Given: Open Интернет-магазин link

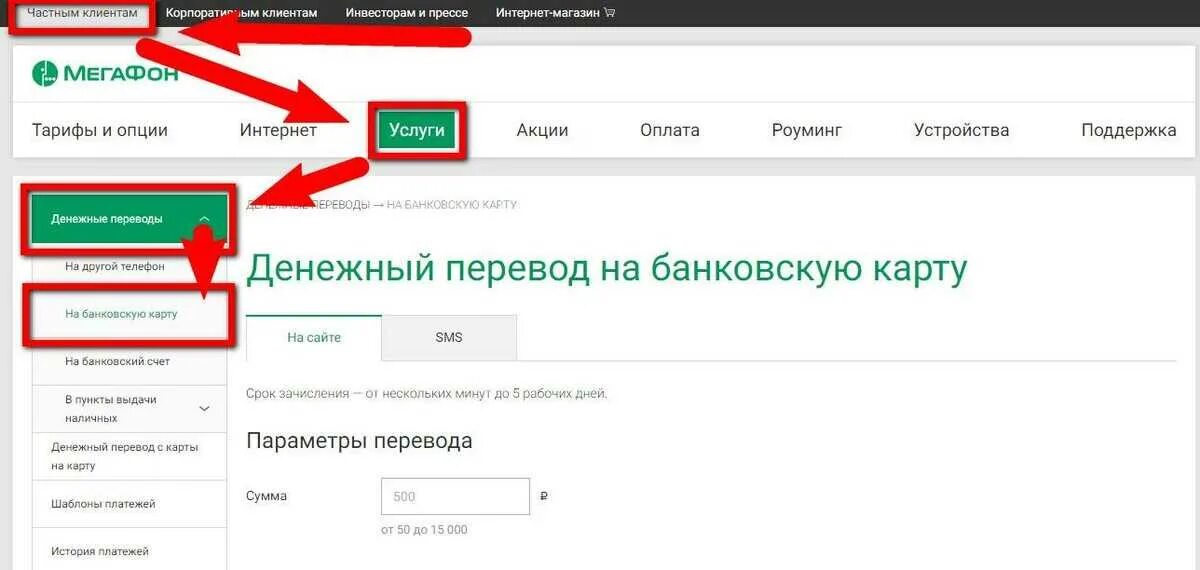Looking at the screenshot, I should pos(549,13).
